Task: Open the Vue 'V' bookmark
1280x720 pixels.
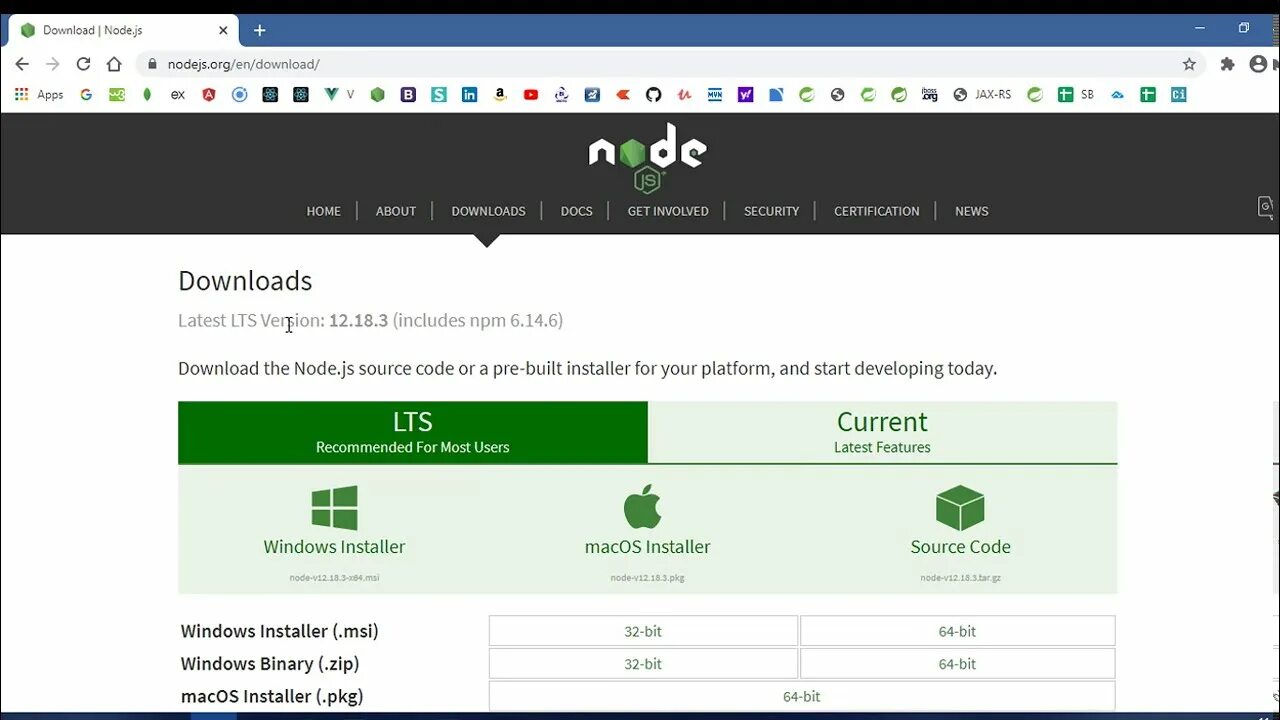Action: tap(339, 95)
